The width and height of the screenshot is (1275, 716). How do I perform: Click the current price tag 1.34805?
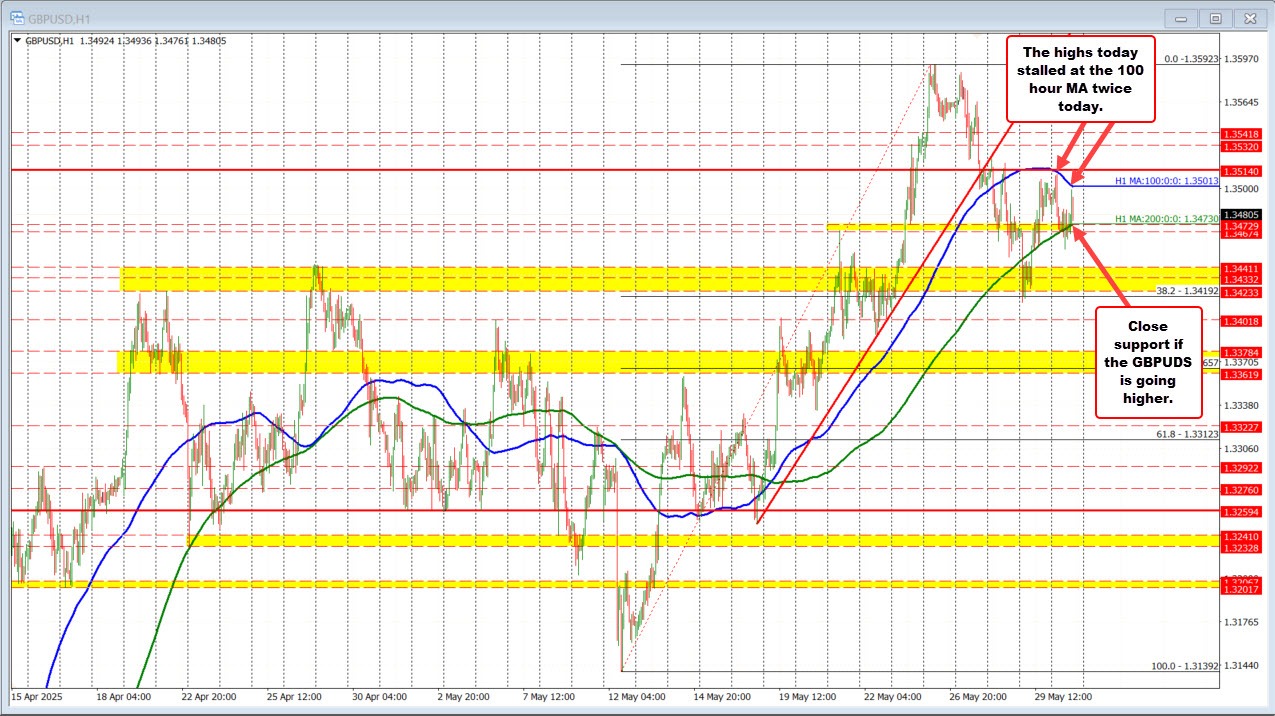(x=1243, y=214)
